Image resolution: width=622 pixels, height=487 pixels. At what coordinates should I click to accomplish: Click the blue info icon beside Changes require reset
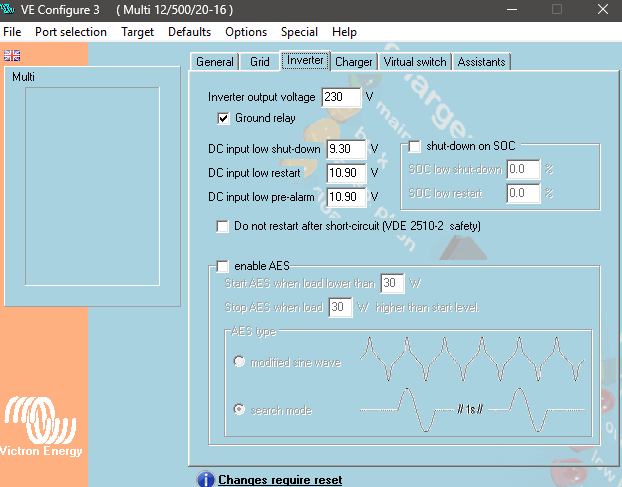click(x=205, y=479)
